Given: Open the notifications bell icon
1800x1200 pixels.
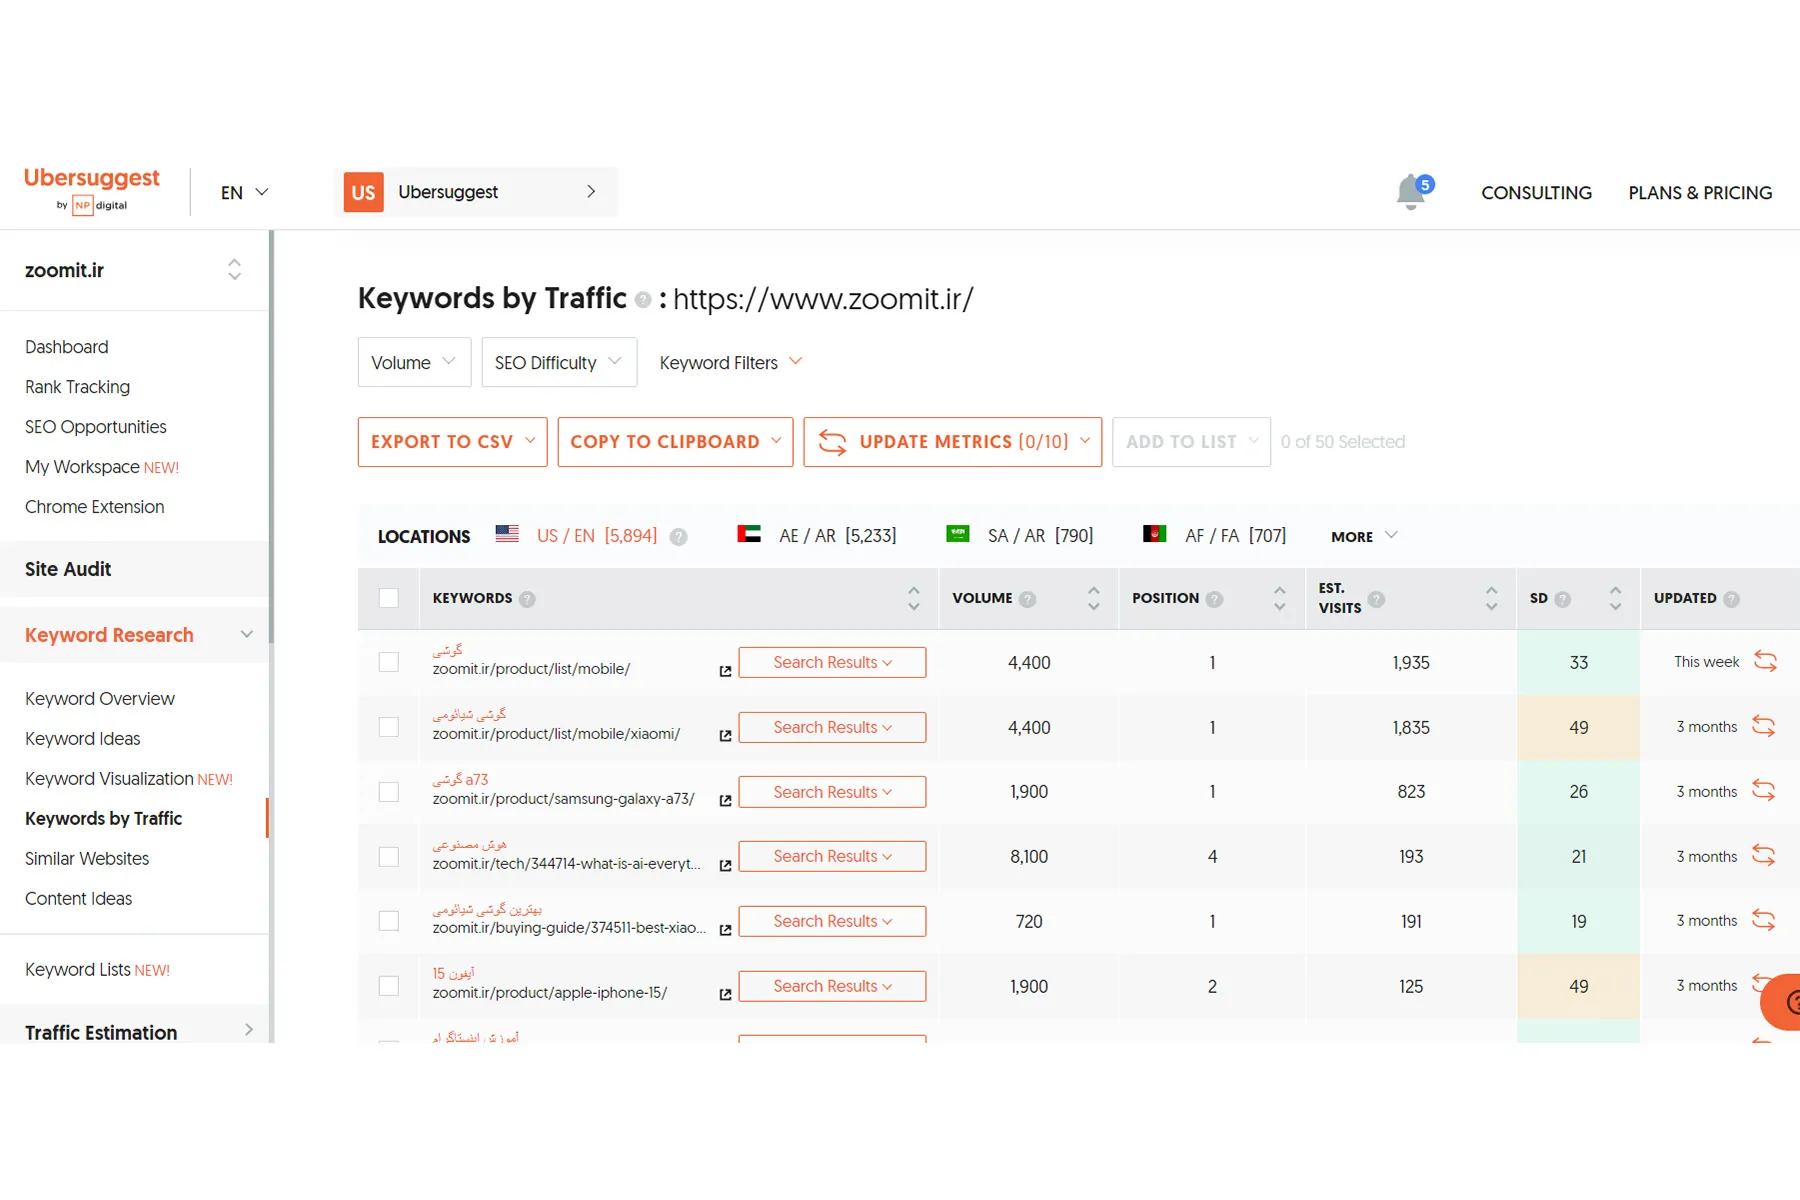Looking at the screenshot, I should 1411,192.
